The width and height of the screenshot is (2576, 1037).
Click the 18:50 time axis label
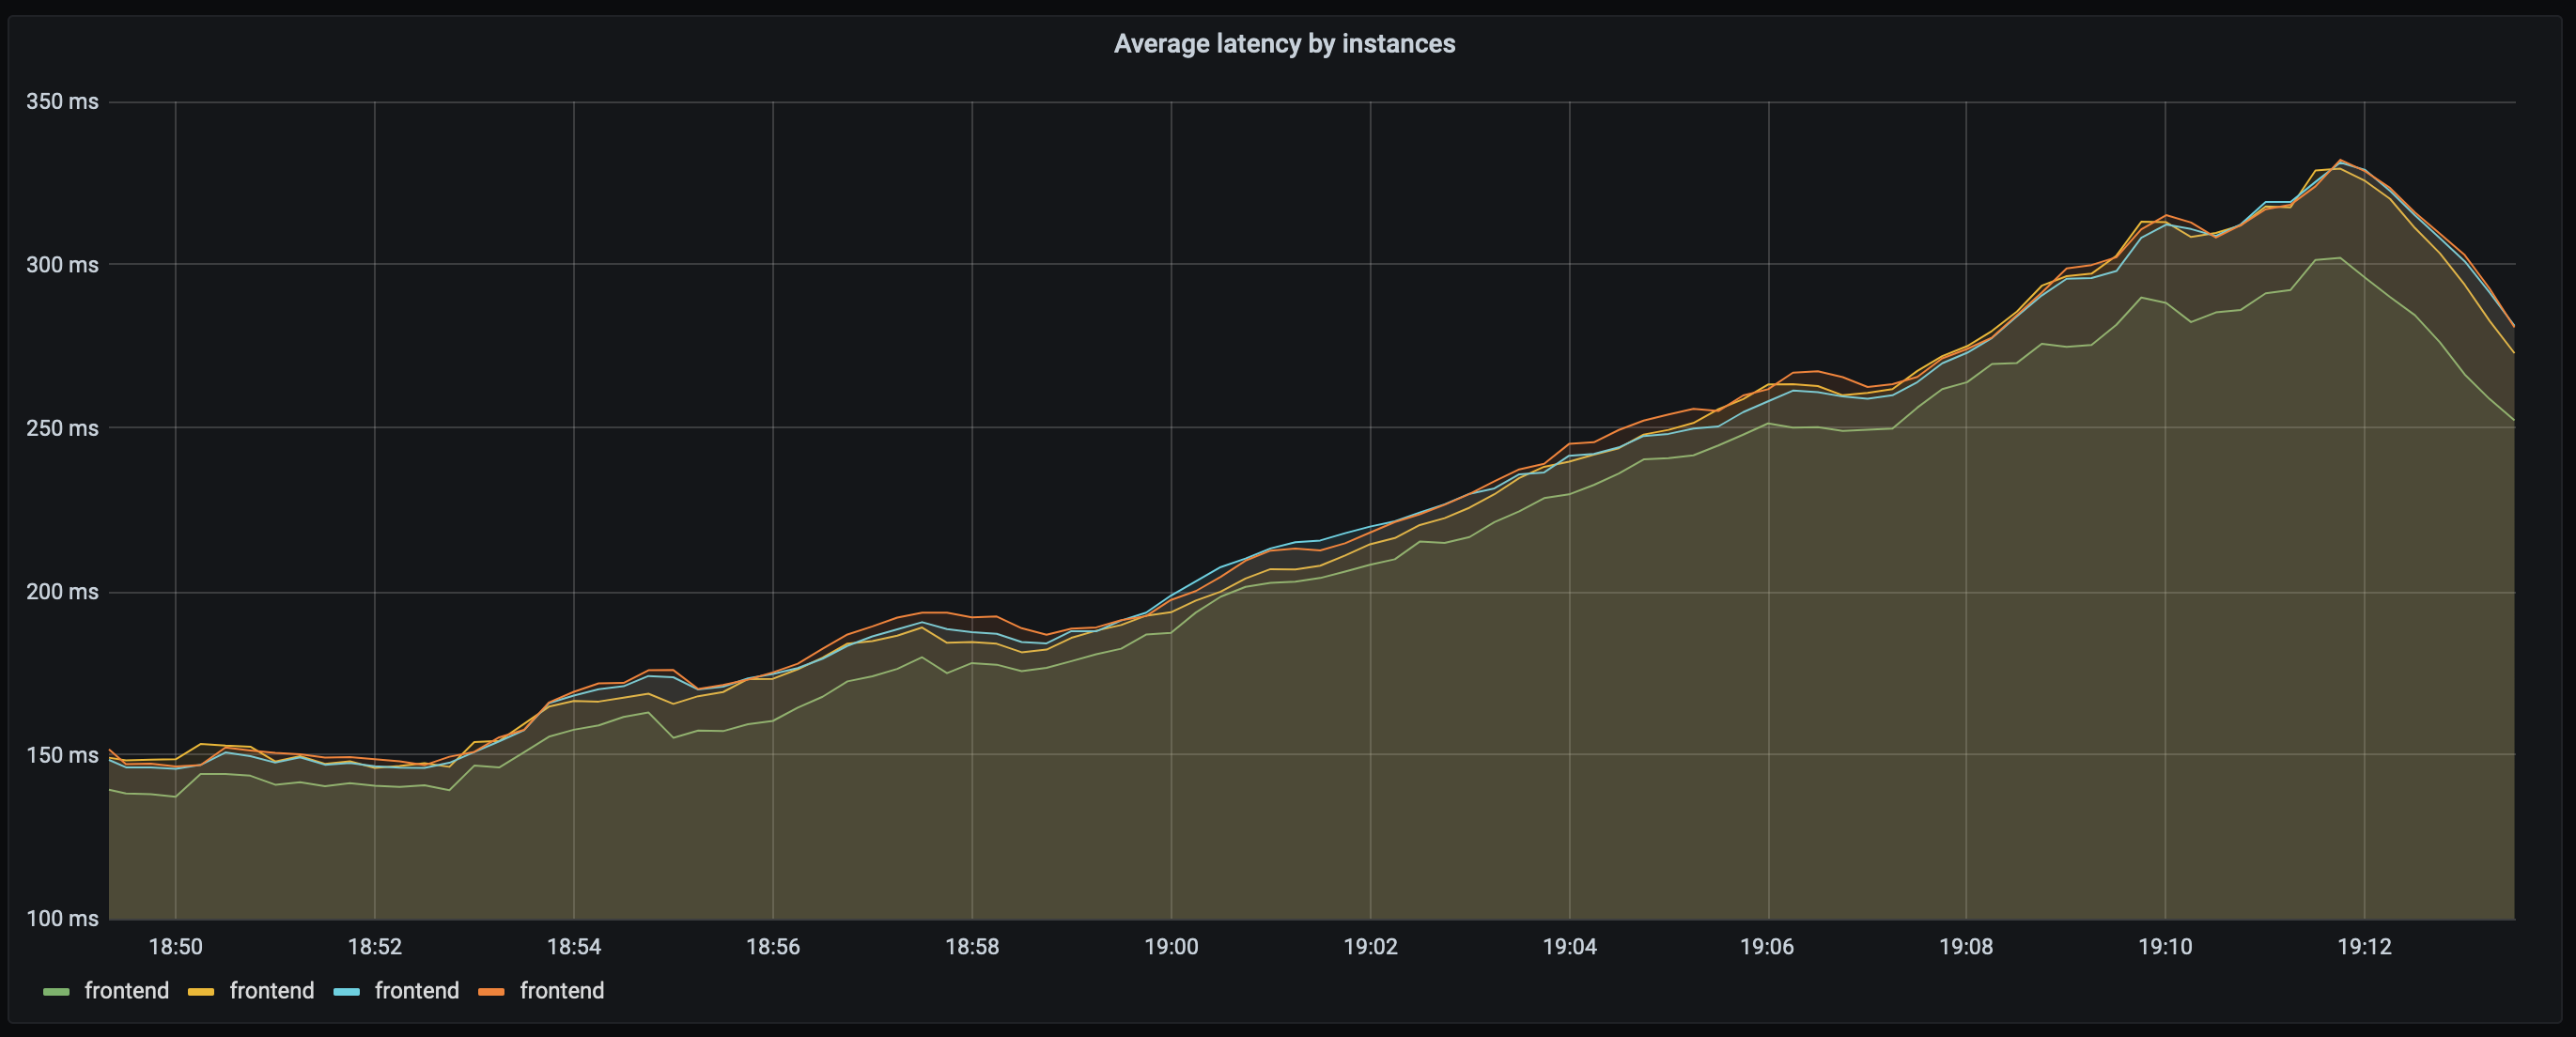pos(176,947)
